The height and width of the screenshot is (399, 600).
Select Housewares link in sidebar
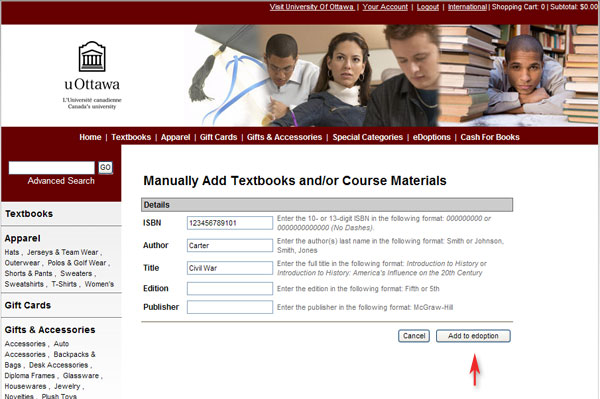tap(25, 386)
